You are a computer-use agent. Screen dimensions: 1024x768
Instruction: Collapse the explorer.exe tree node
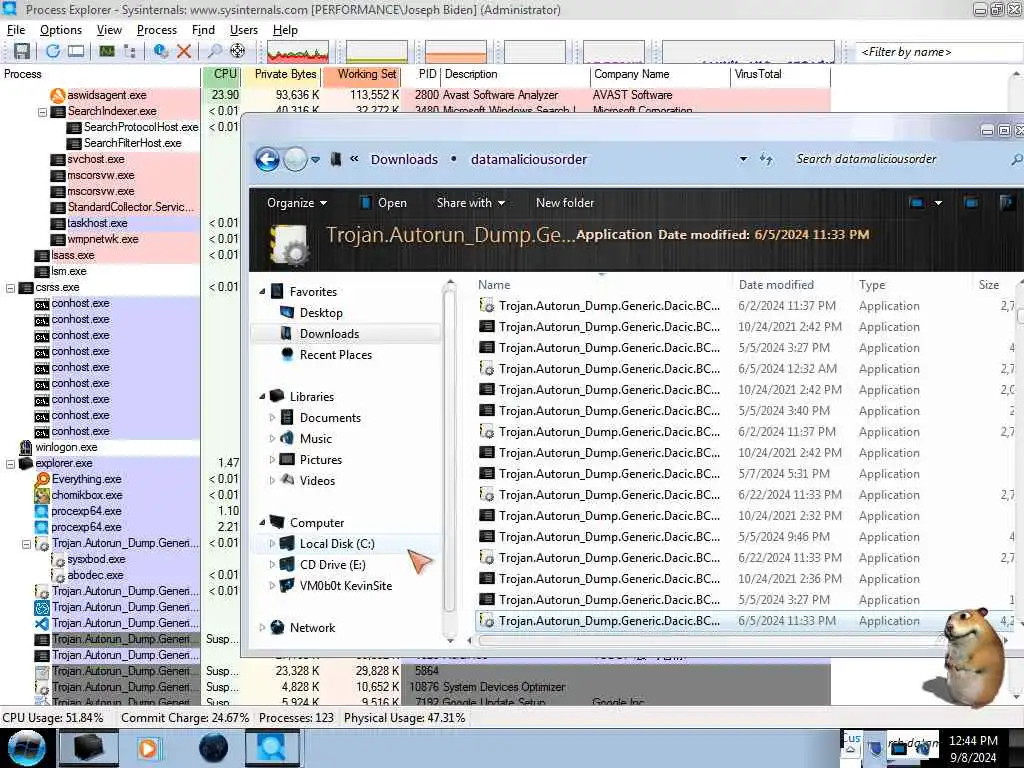(10, 464)
